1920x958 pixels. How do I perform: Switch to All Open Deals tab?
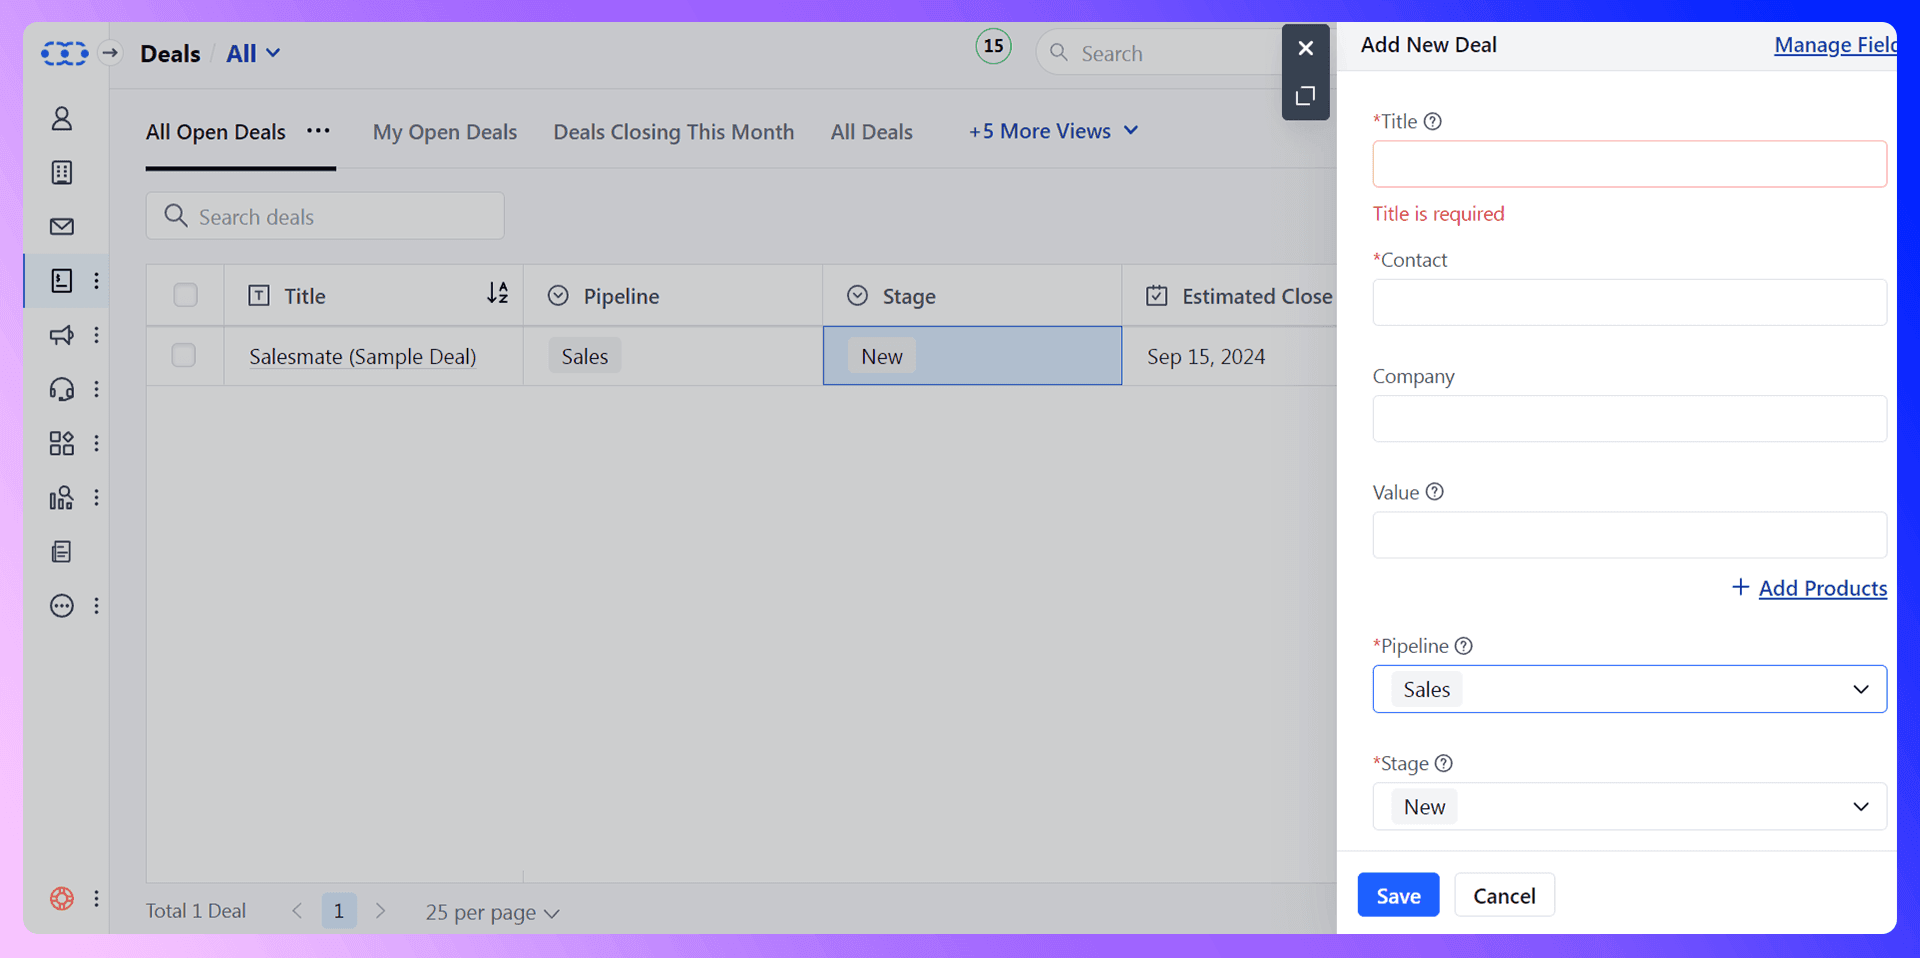point(216,132)
